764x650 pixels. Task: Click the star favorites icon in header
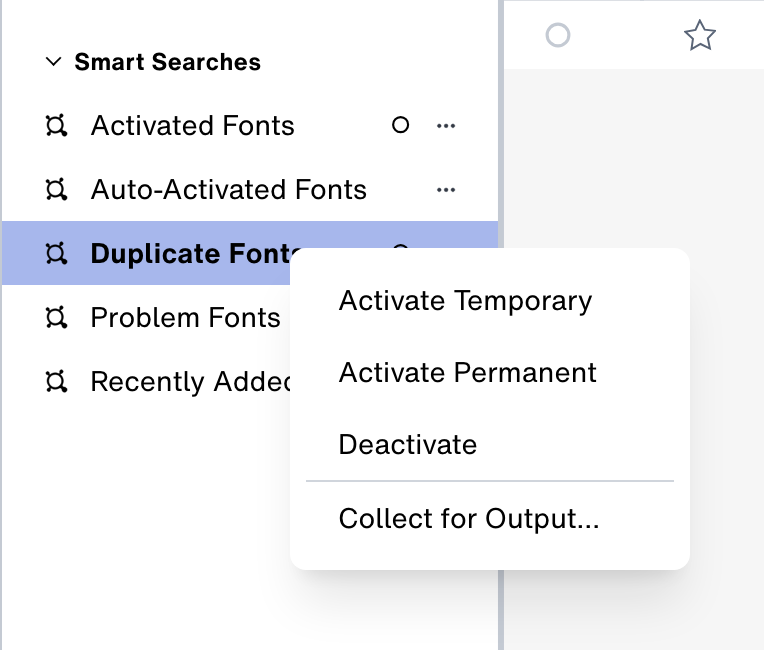tap(700, 37)
